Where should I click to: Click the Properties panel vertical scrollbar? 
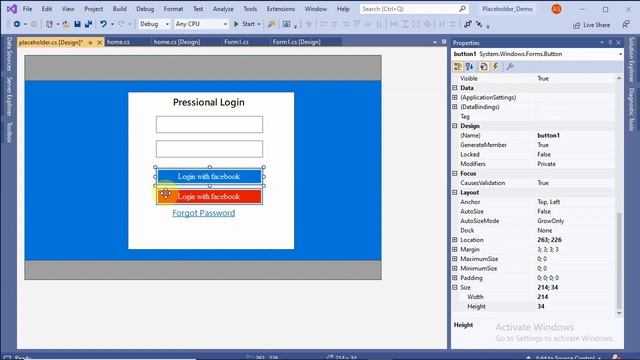619,261
